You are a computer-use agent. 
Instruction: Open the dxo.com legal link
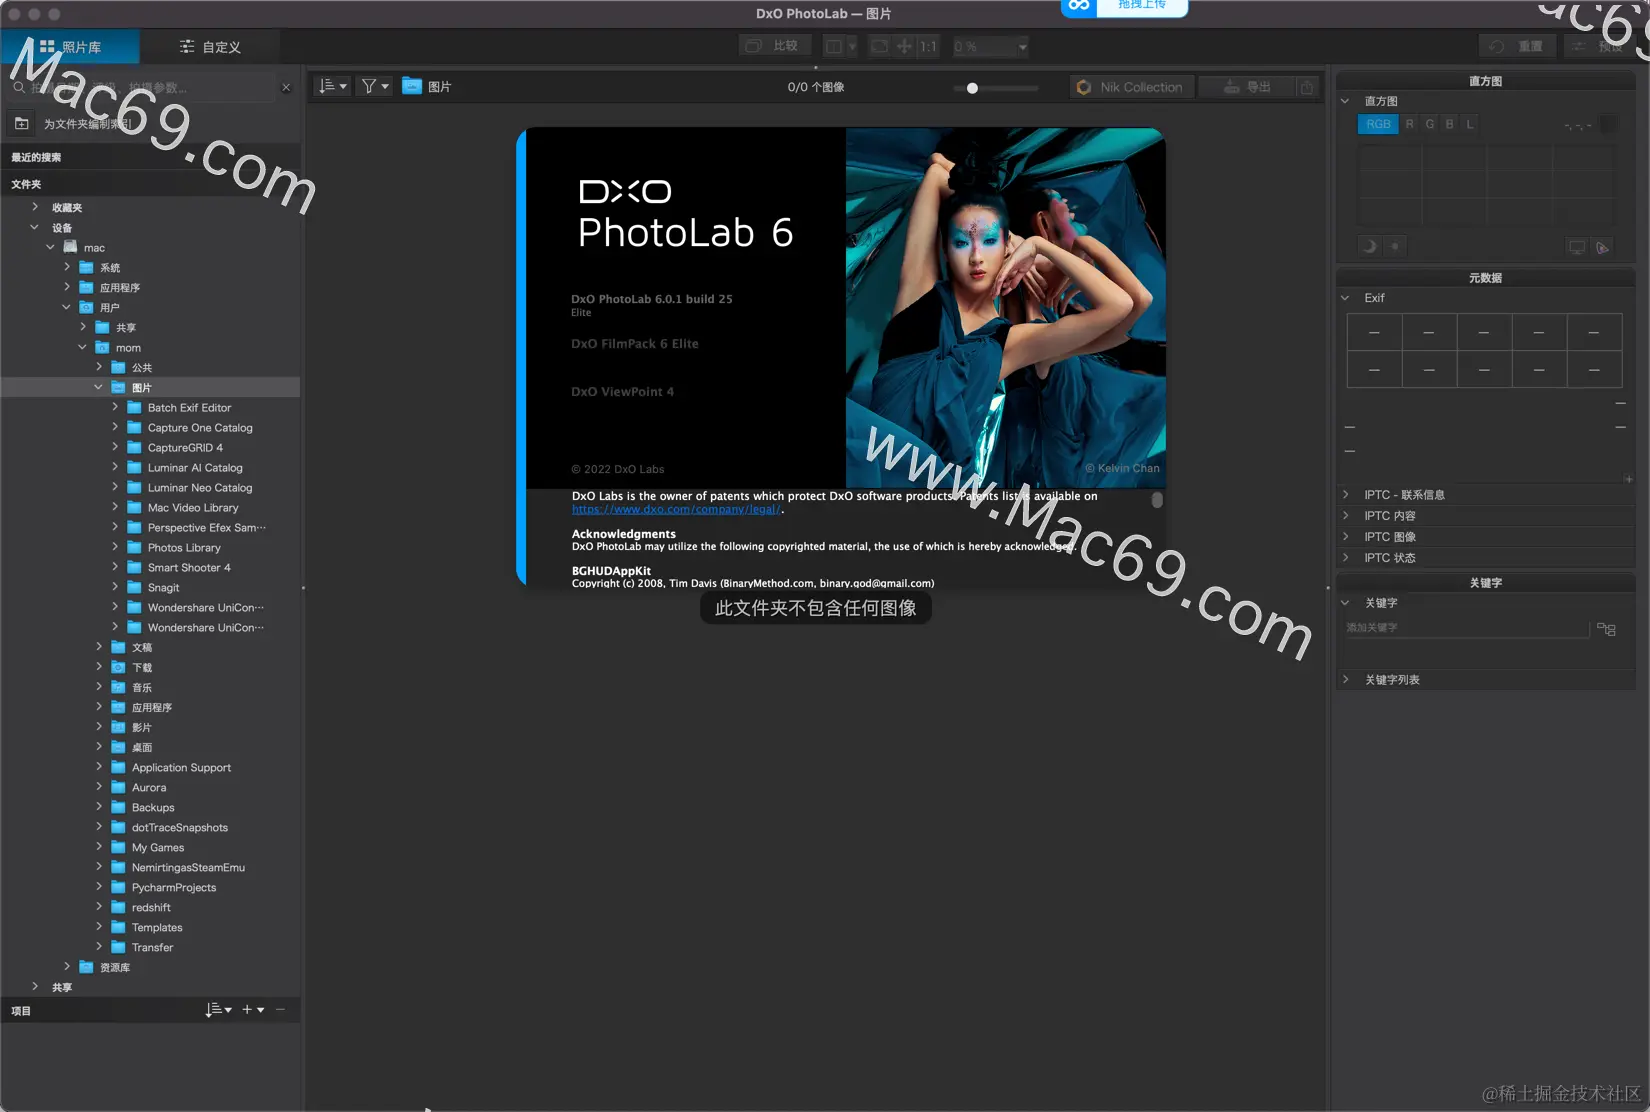click(675, 509)
